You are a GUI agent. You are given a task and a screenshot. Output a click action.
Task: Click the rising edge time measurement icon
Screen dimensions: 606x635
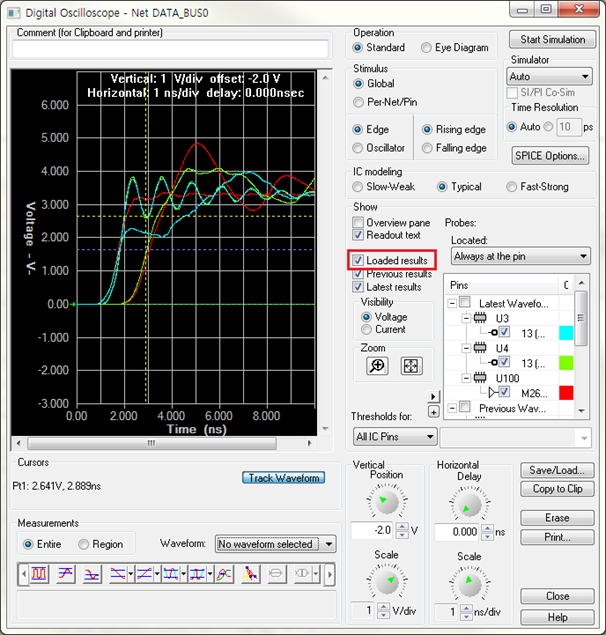(145, 574)
